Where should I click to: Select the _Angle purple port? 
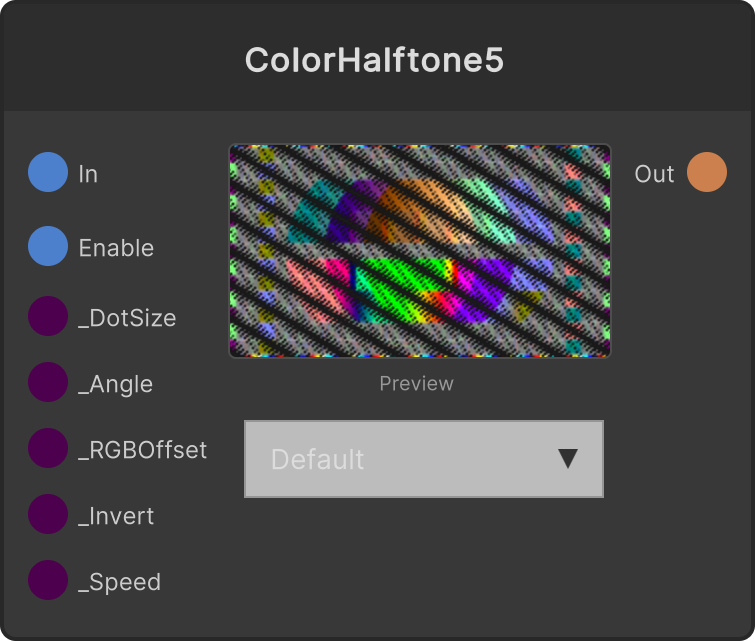(48, 382)
